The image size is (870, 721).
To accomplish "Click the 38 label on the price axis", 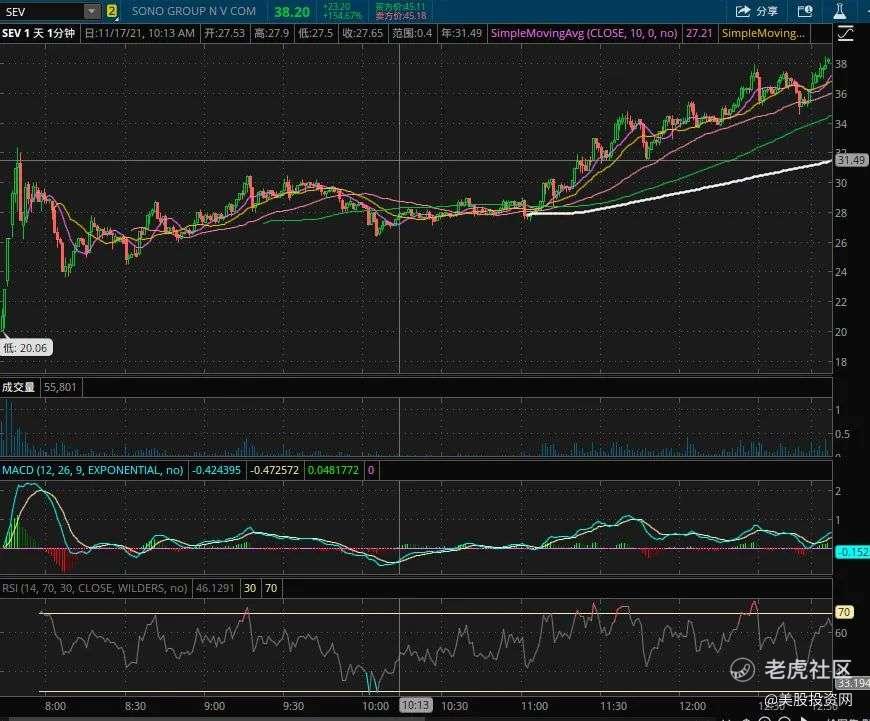I will (842, 64).
